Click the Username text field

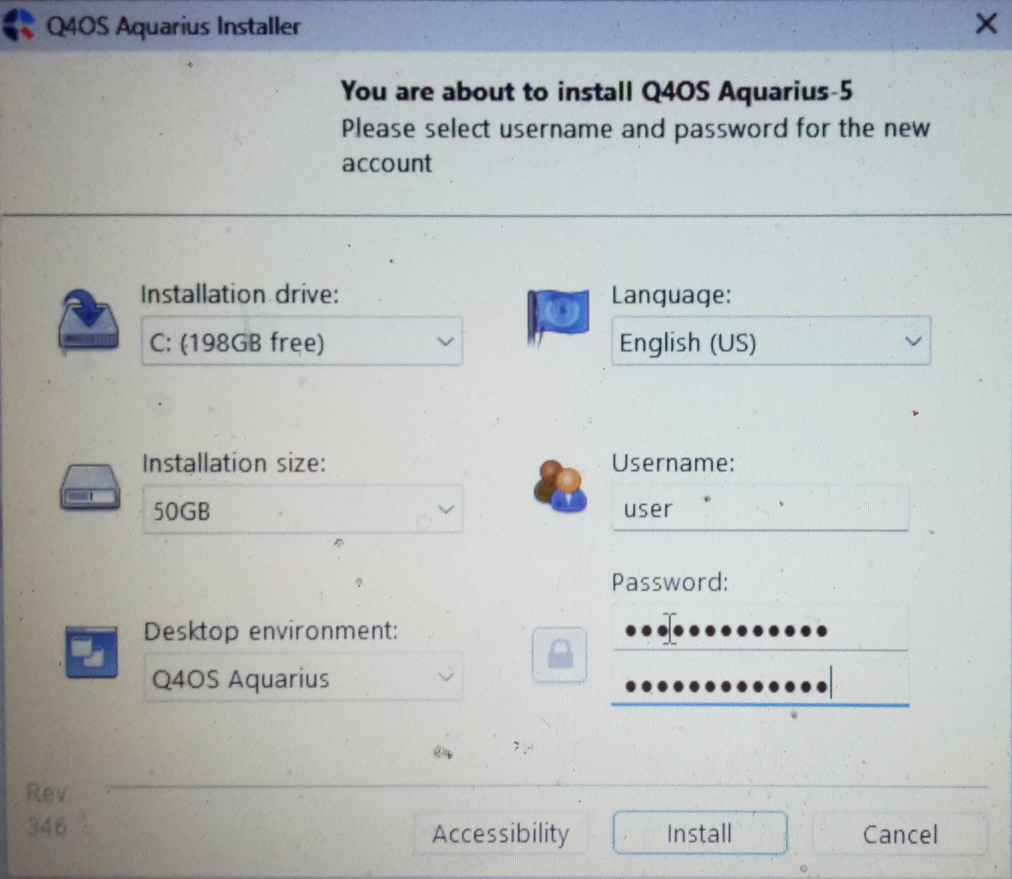click(760, 509)
